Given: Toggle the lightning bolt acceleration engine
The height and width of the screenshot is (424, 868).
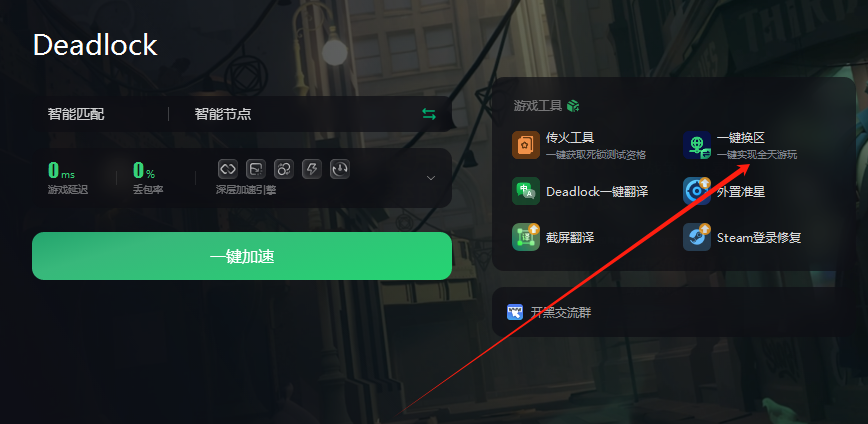Looking at the screenshot, I should [x=312, y=169].
